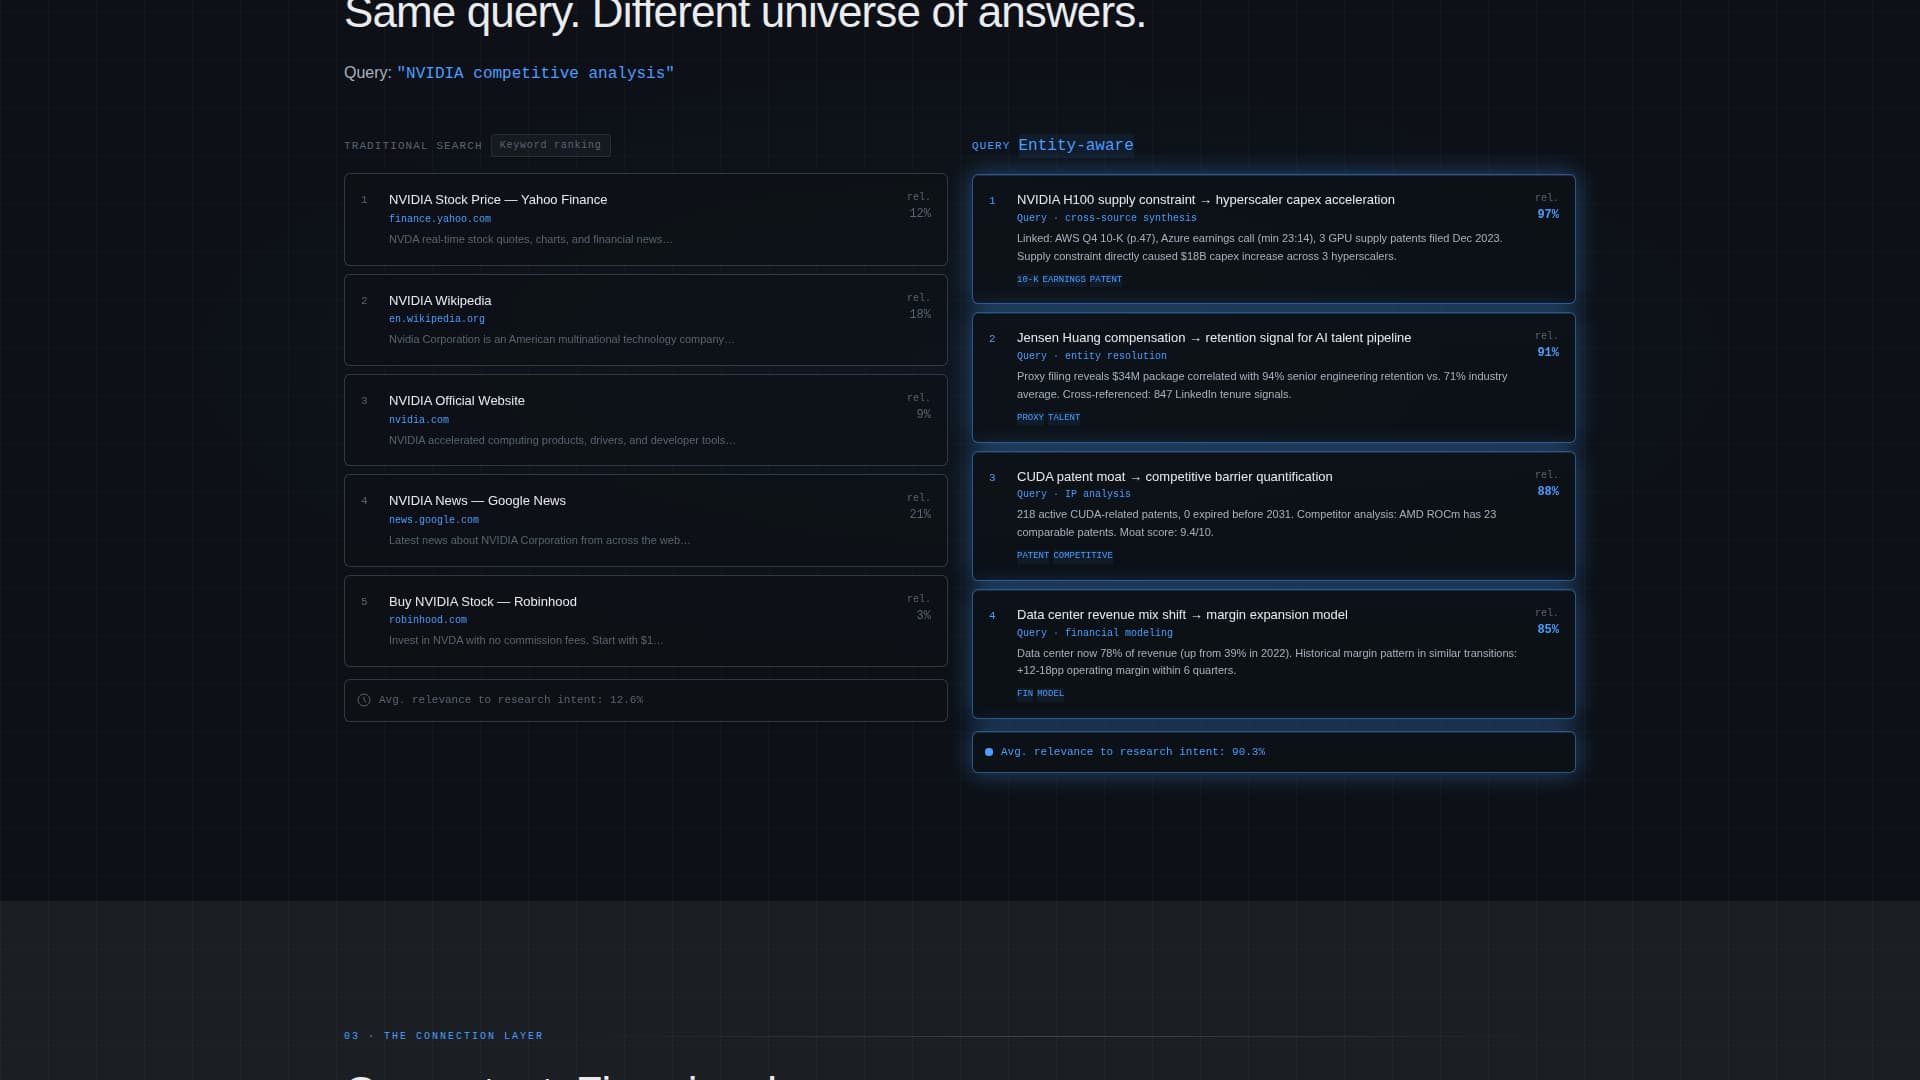Click the 21% relevance value for Google News
This screenshot has width=1920, height=1080.
(920, 515)
